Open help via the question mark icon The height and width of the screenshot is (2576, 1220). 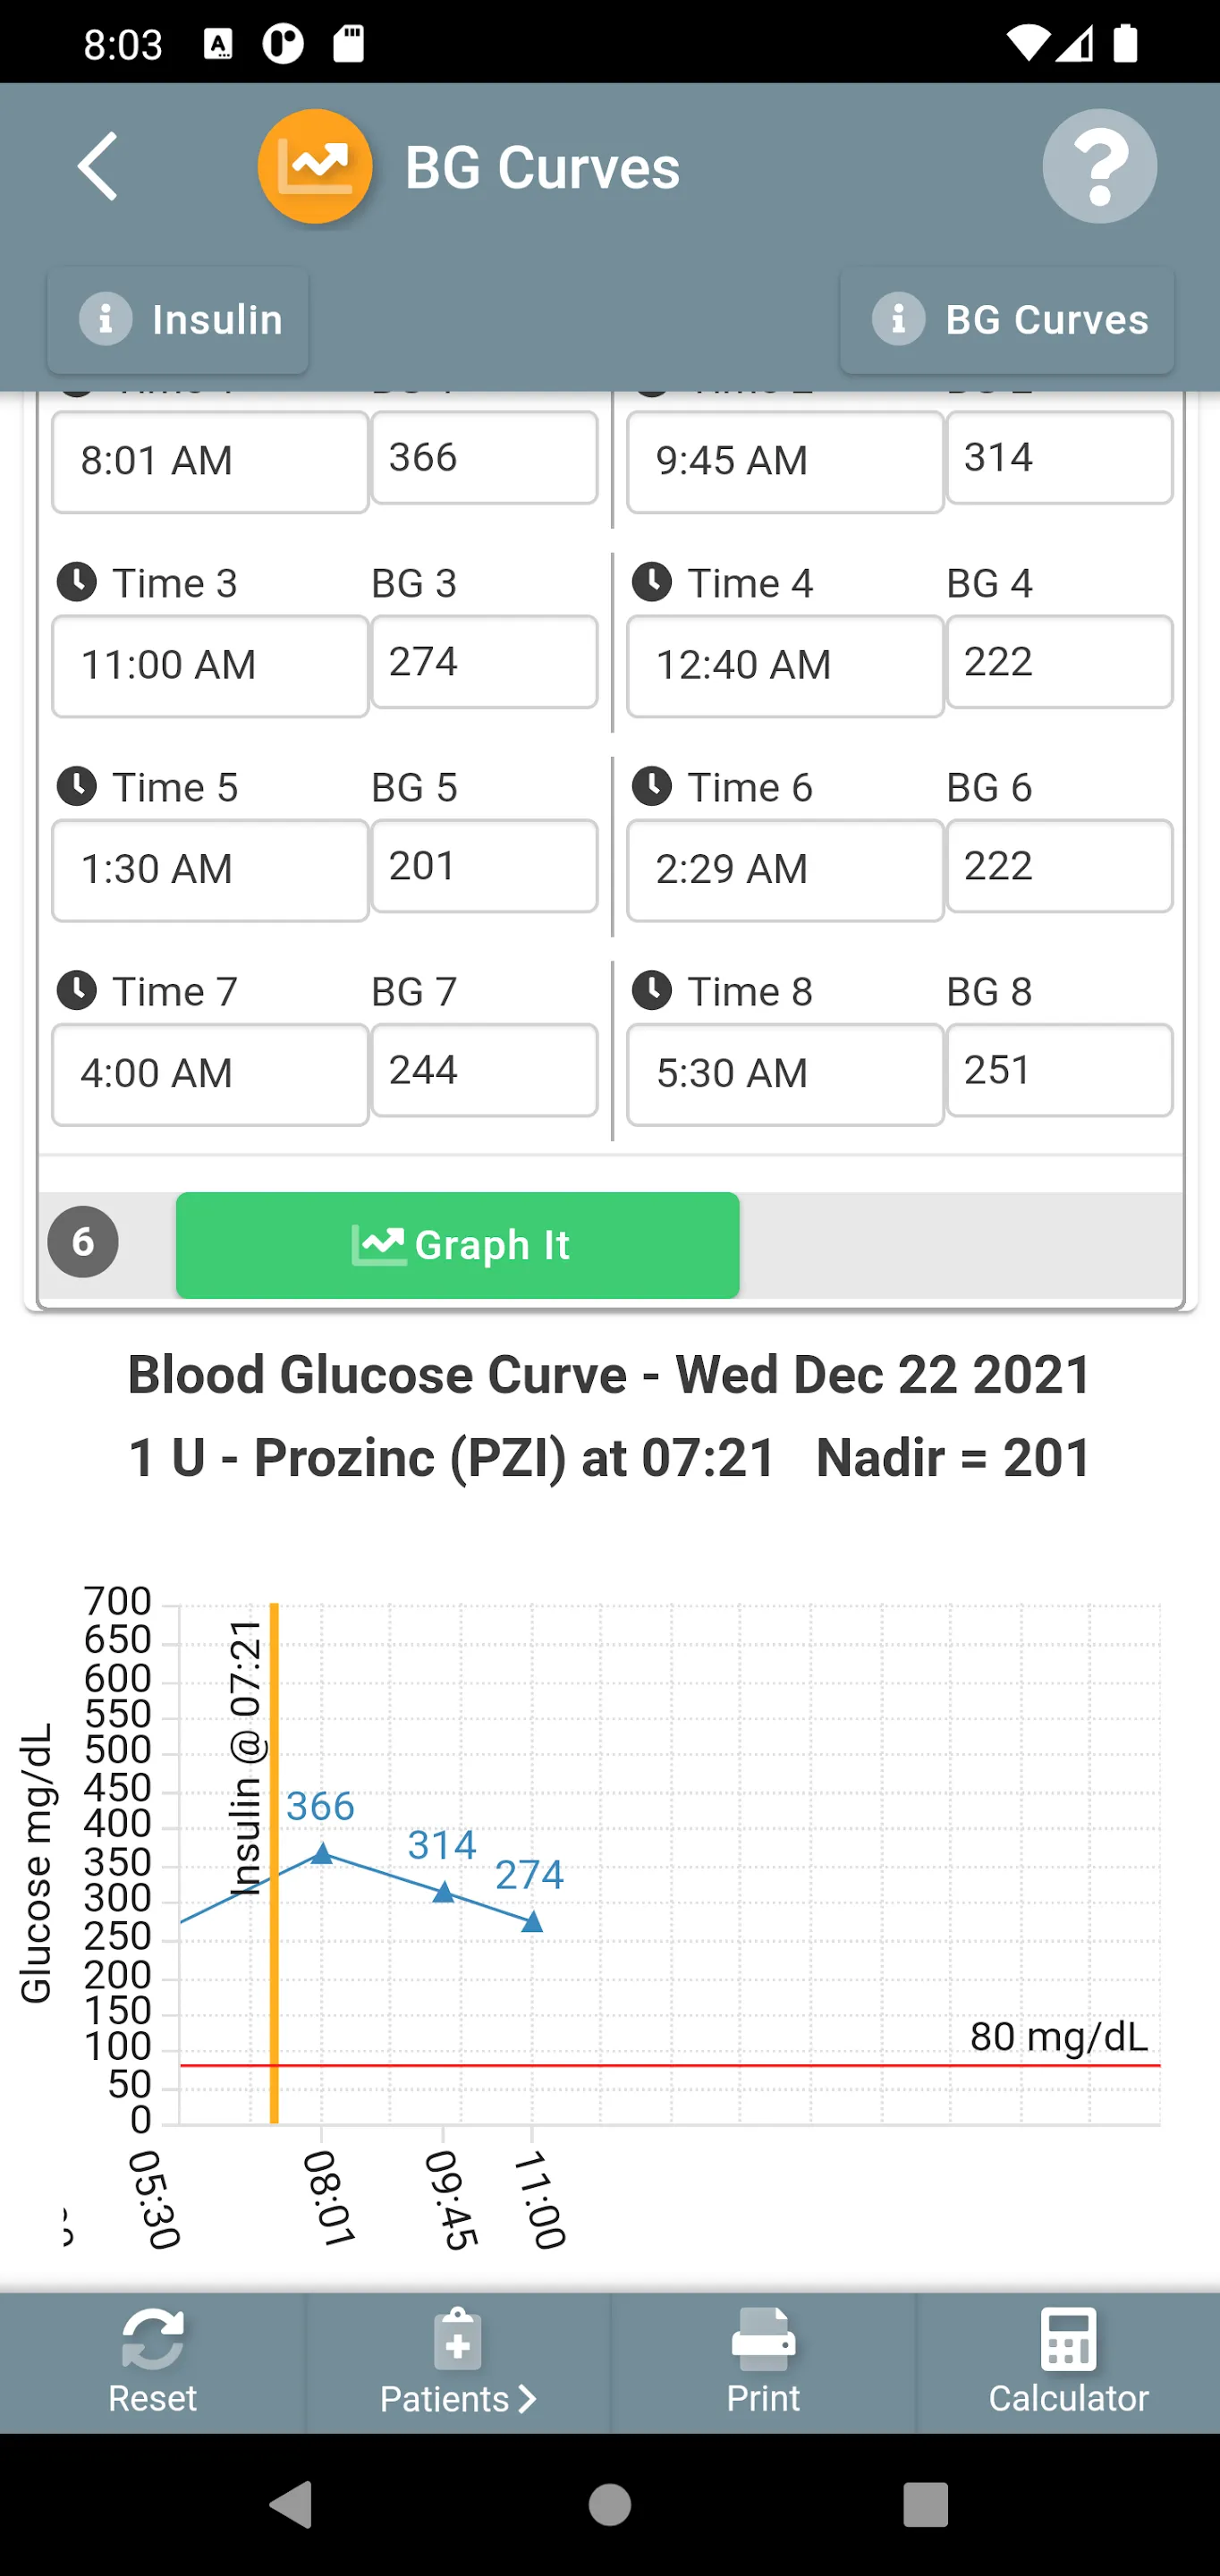[1100, 166]
